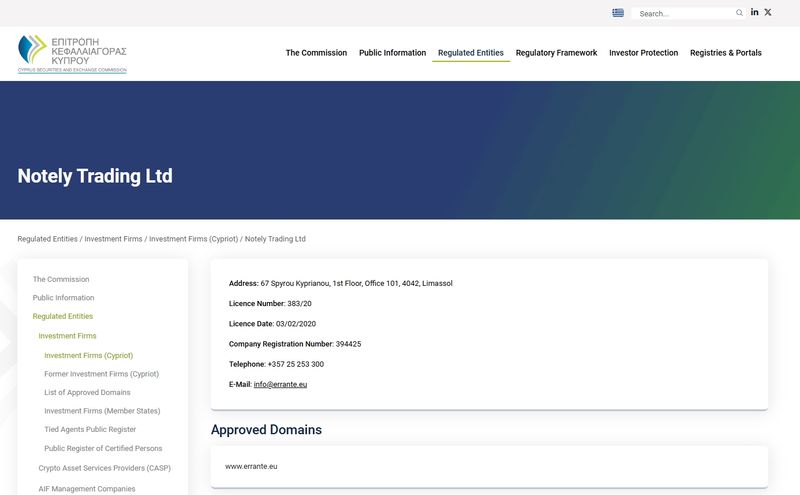Image resolution: width=800 pixels, height=495 pixels.
Task: Open List of Approved Domains sidebar link
Action: point(87,392)
